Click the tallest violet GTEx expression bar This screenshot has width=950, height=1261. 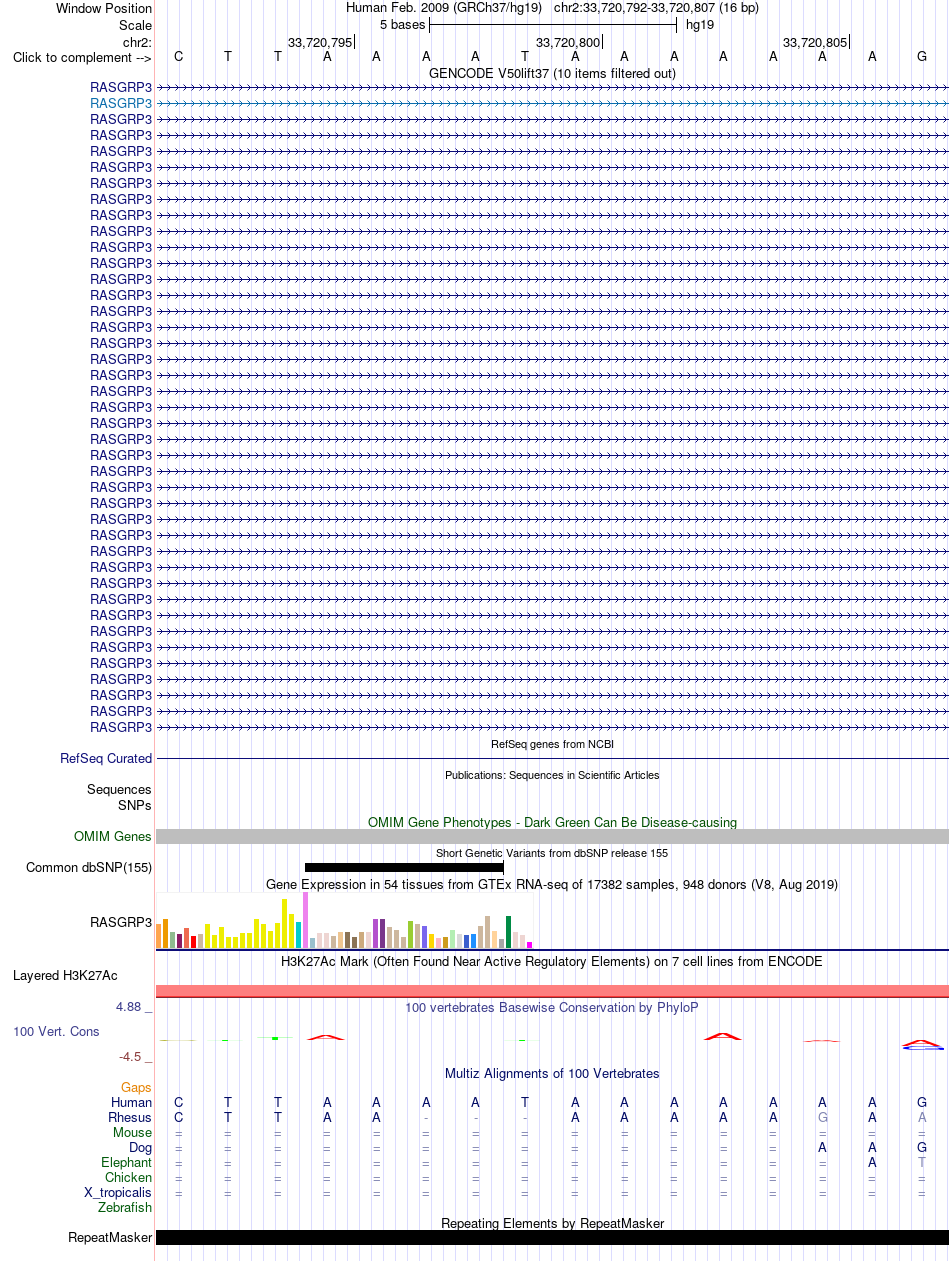(306, 920)
